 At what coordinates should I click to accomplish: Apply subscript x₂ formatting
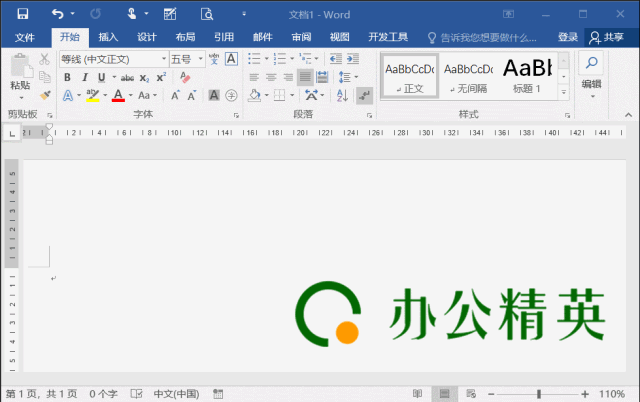(x=144, y=78)
